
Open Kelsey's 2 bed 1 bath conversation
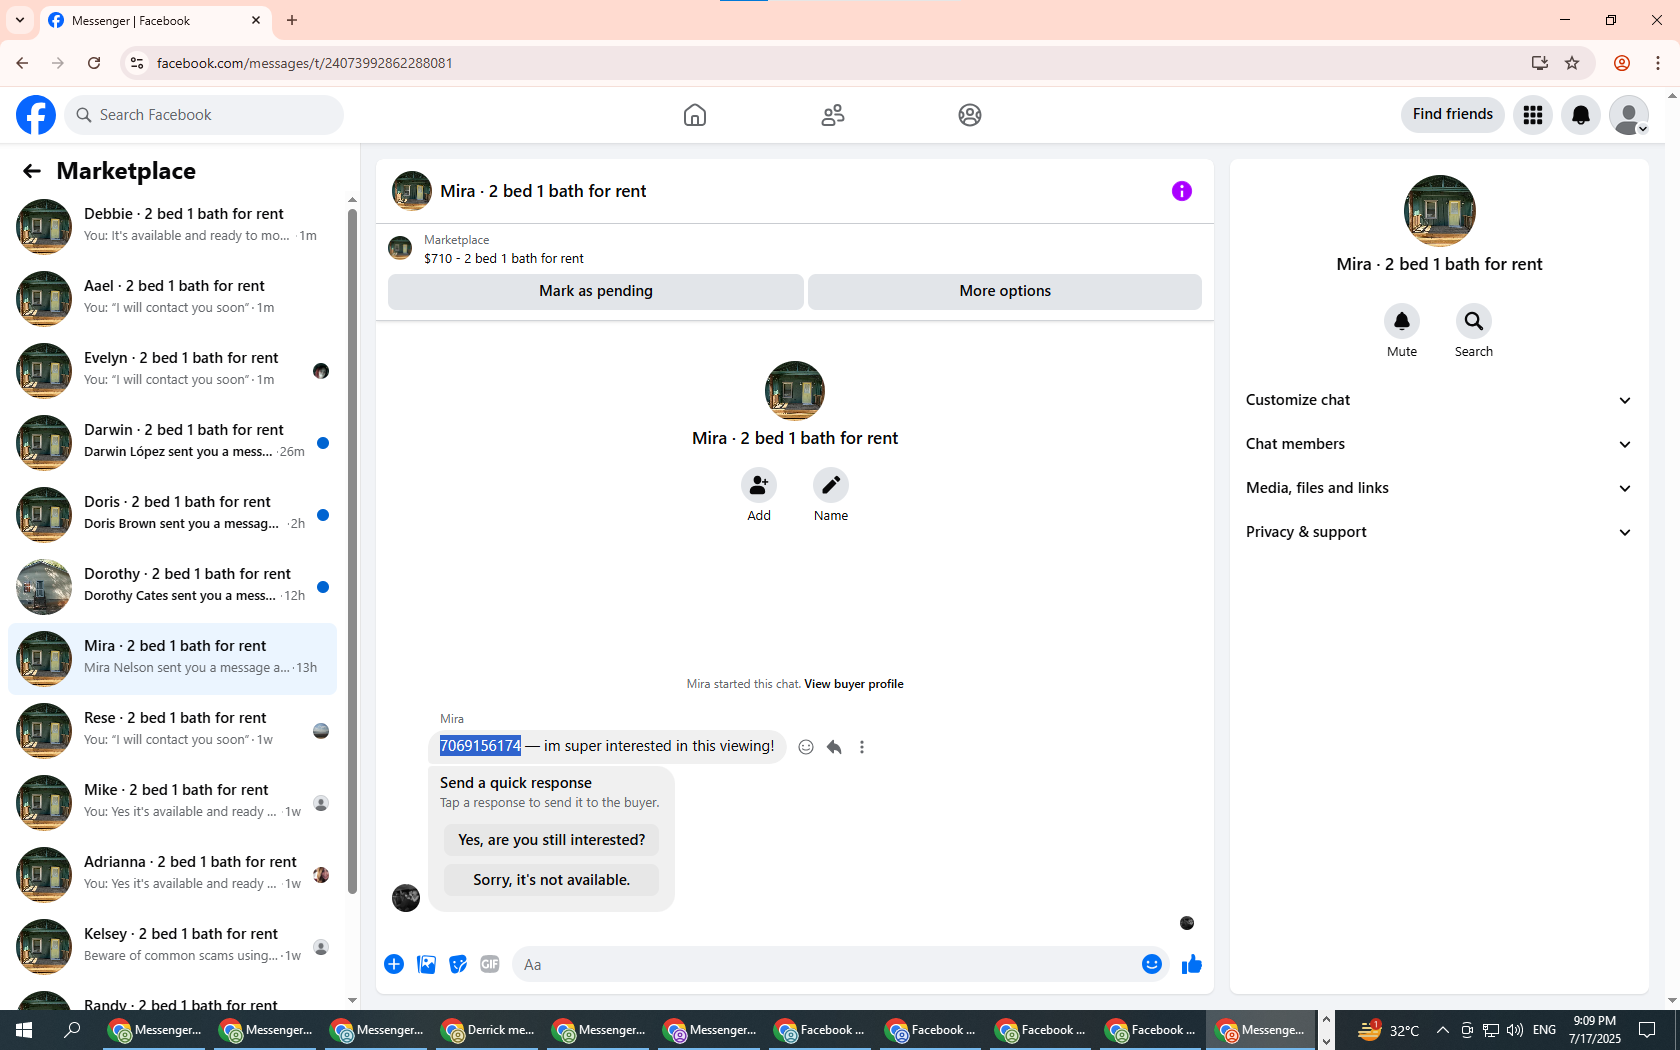tap(172, 946)
